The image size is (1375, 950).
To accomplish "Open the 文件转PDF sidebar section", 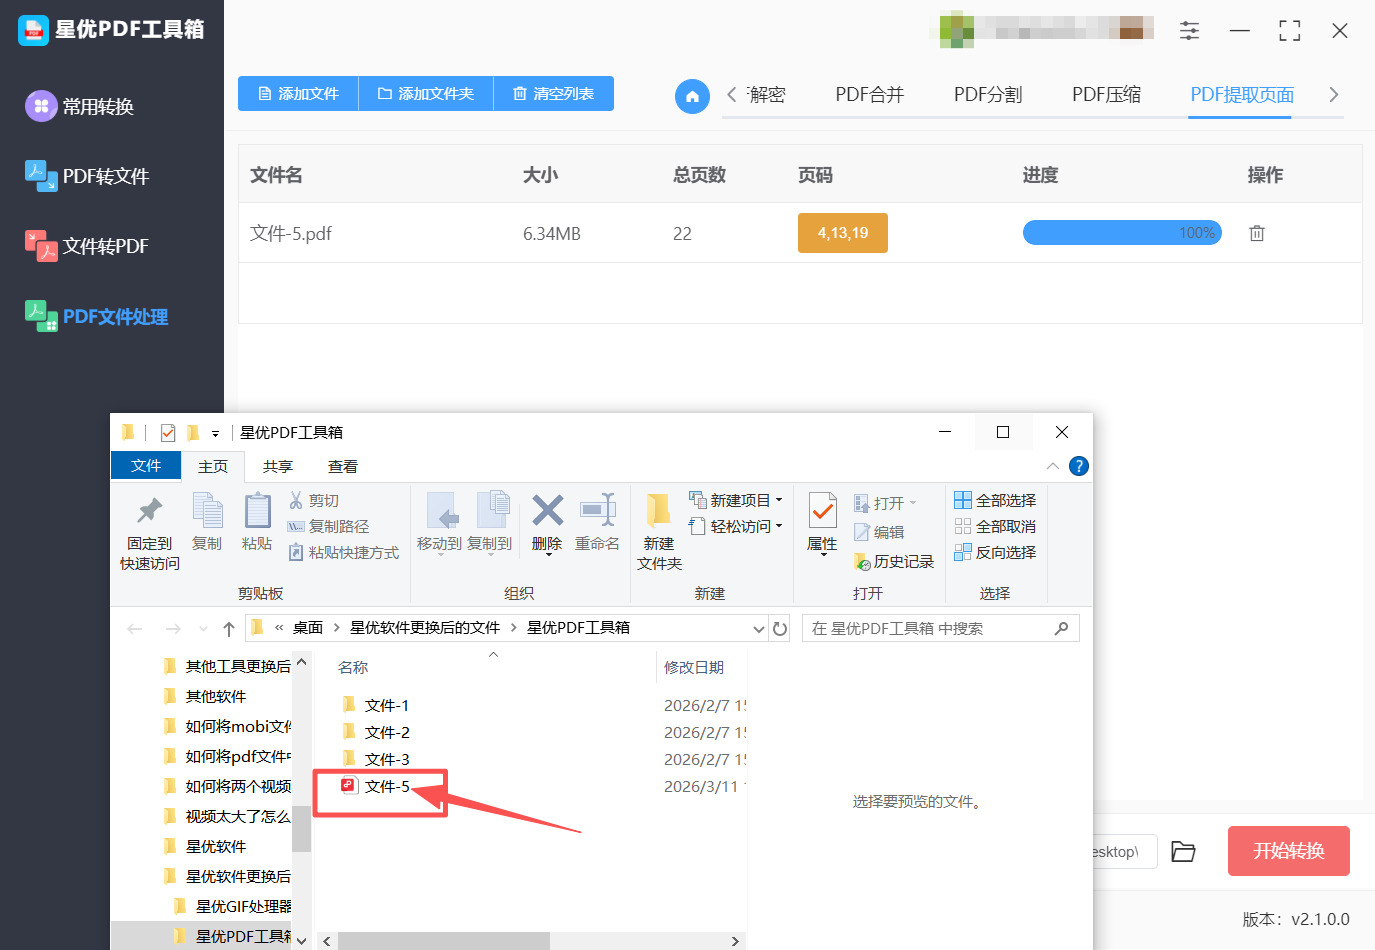I will [87, 246].
